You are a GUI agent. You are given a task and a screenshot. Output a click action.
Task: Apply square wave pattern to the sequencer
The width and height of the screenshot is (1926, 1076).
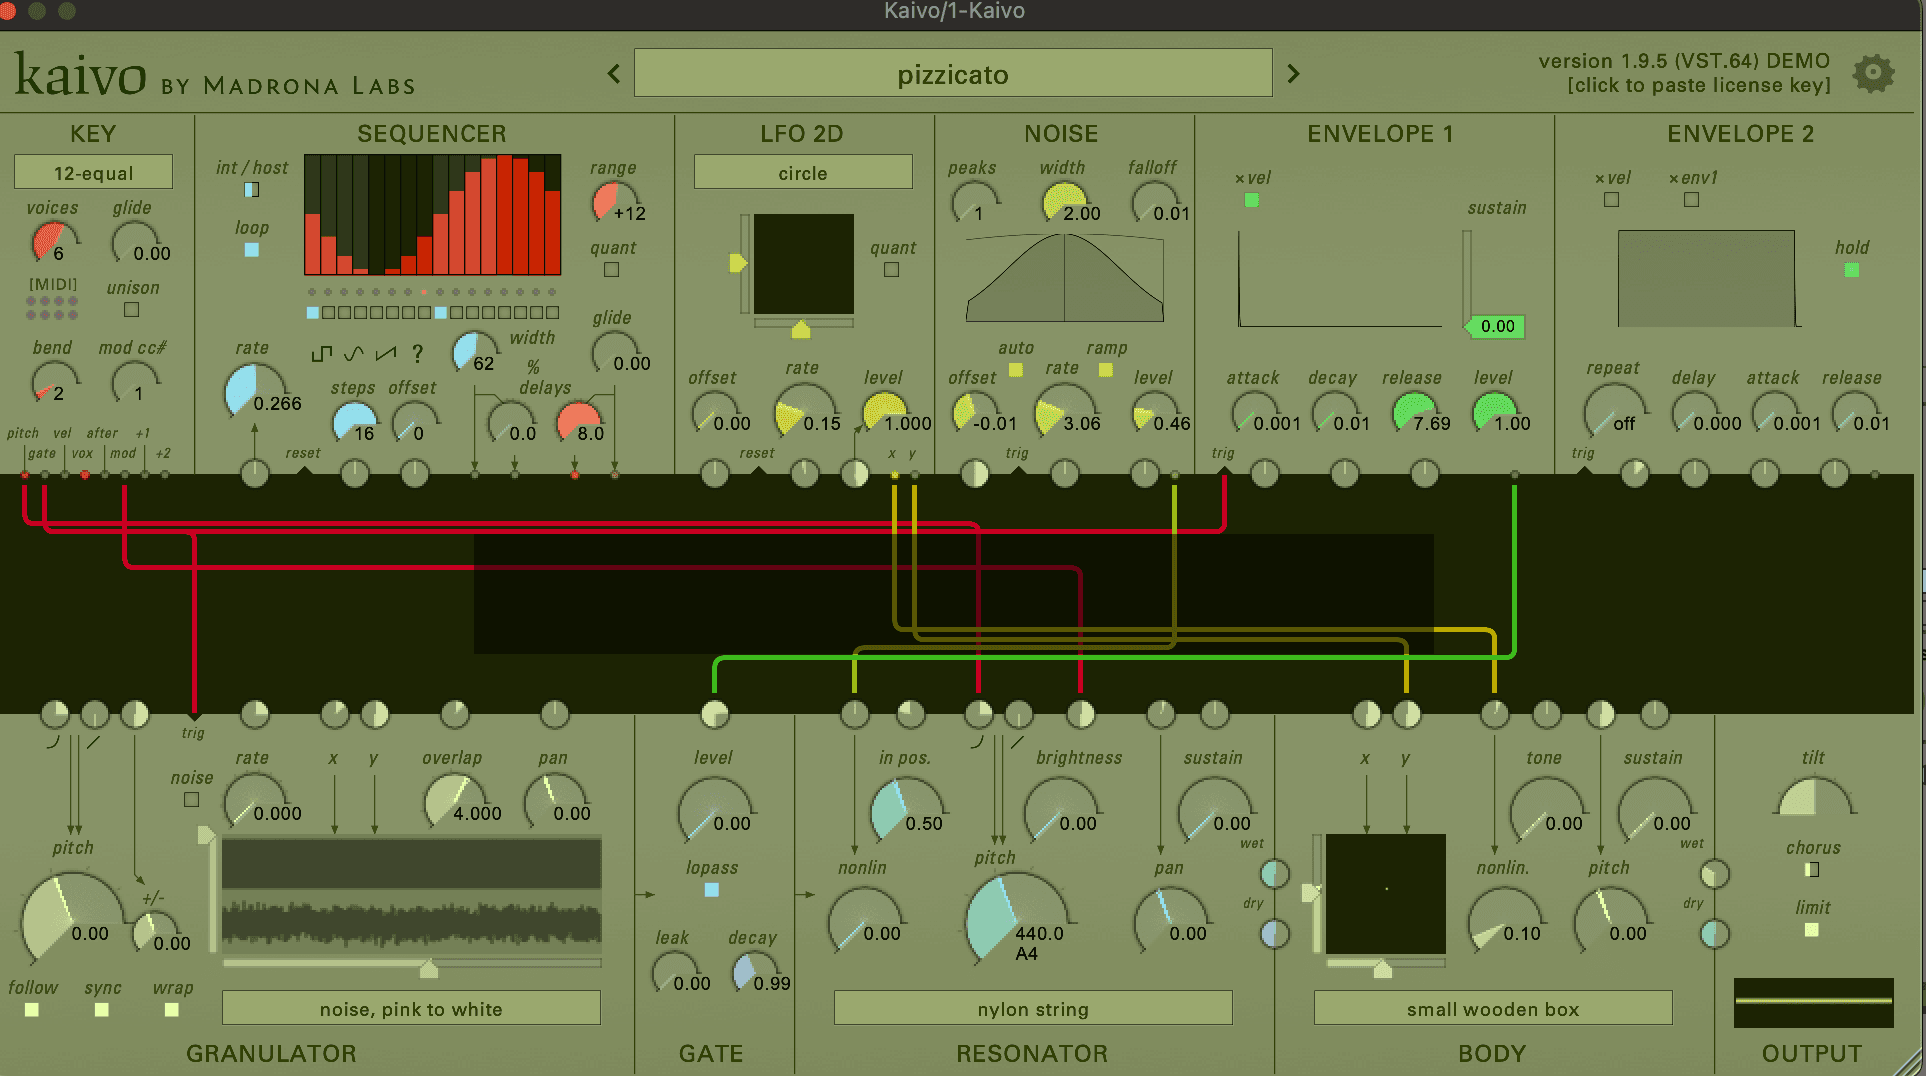tap(322, 353)
